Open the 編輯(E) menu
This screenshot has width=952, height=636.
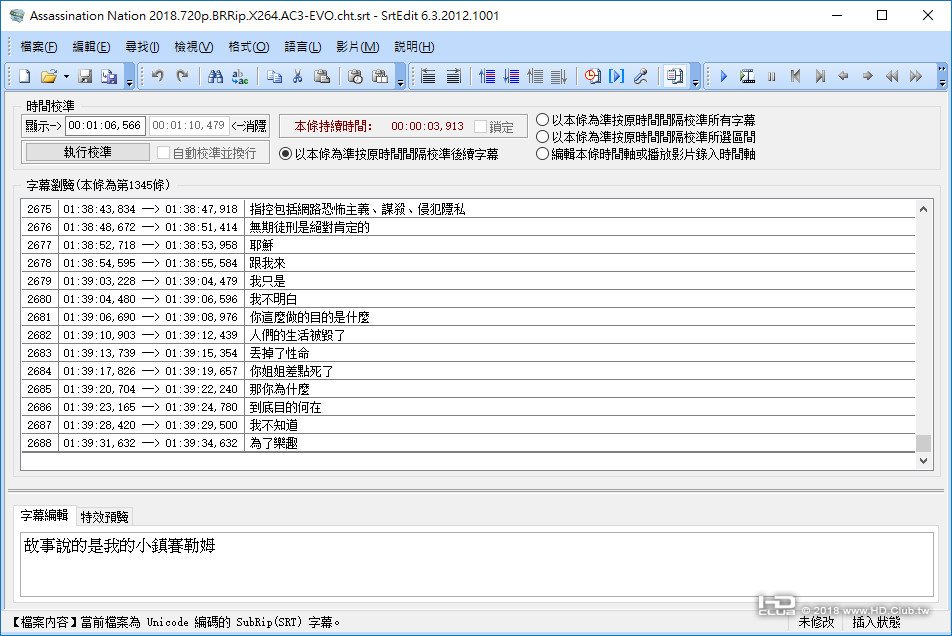(x=91, y=47)
